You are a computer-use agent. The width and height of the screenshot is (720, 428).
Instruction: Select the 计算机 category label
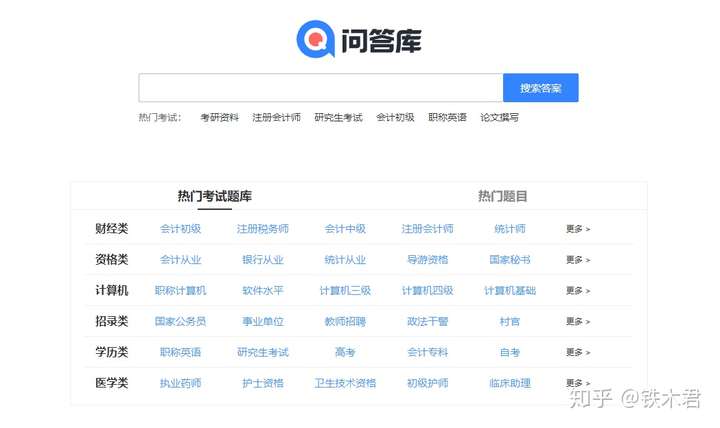(112, 290)
